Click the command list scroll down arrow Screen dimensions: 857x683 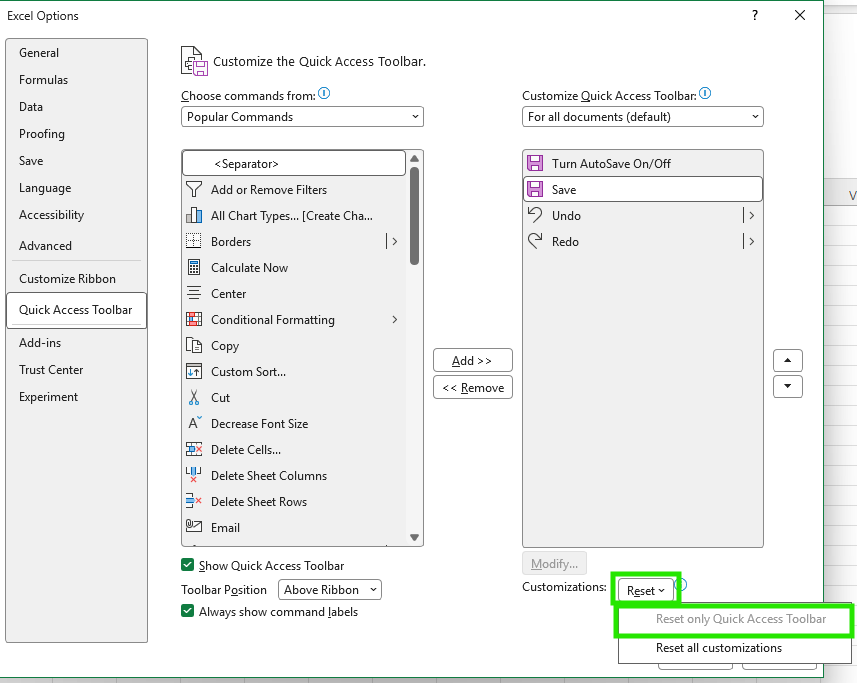(x=414, y=538)
